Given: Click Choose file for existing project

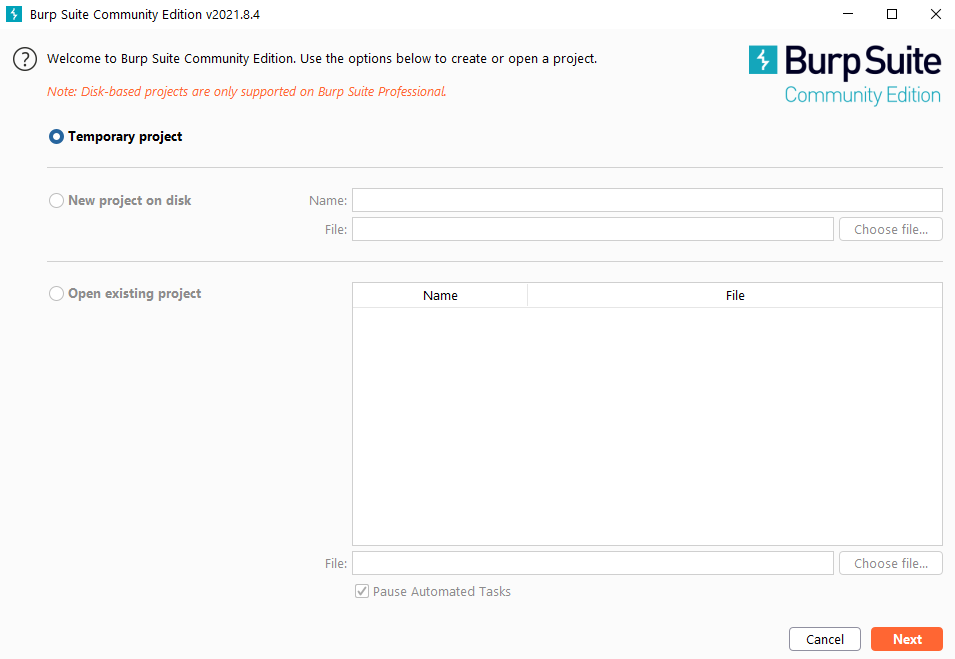Looking at the screenshot, I should (x=890, y=564).
